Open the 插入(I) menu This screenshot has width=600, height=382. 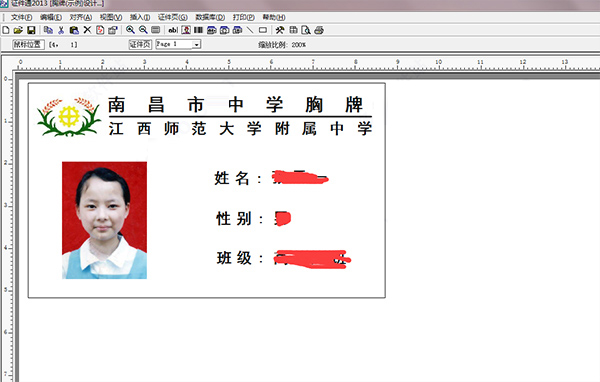140,17
